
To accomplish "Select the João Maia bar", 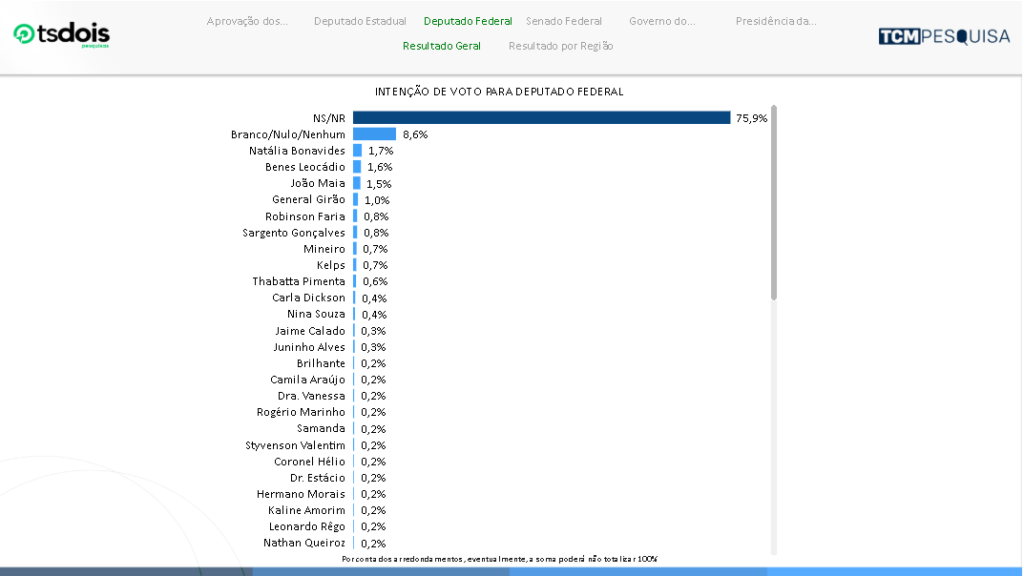I will tap(357, 183).
